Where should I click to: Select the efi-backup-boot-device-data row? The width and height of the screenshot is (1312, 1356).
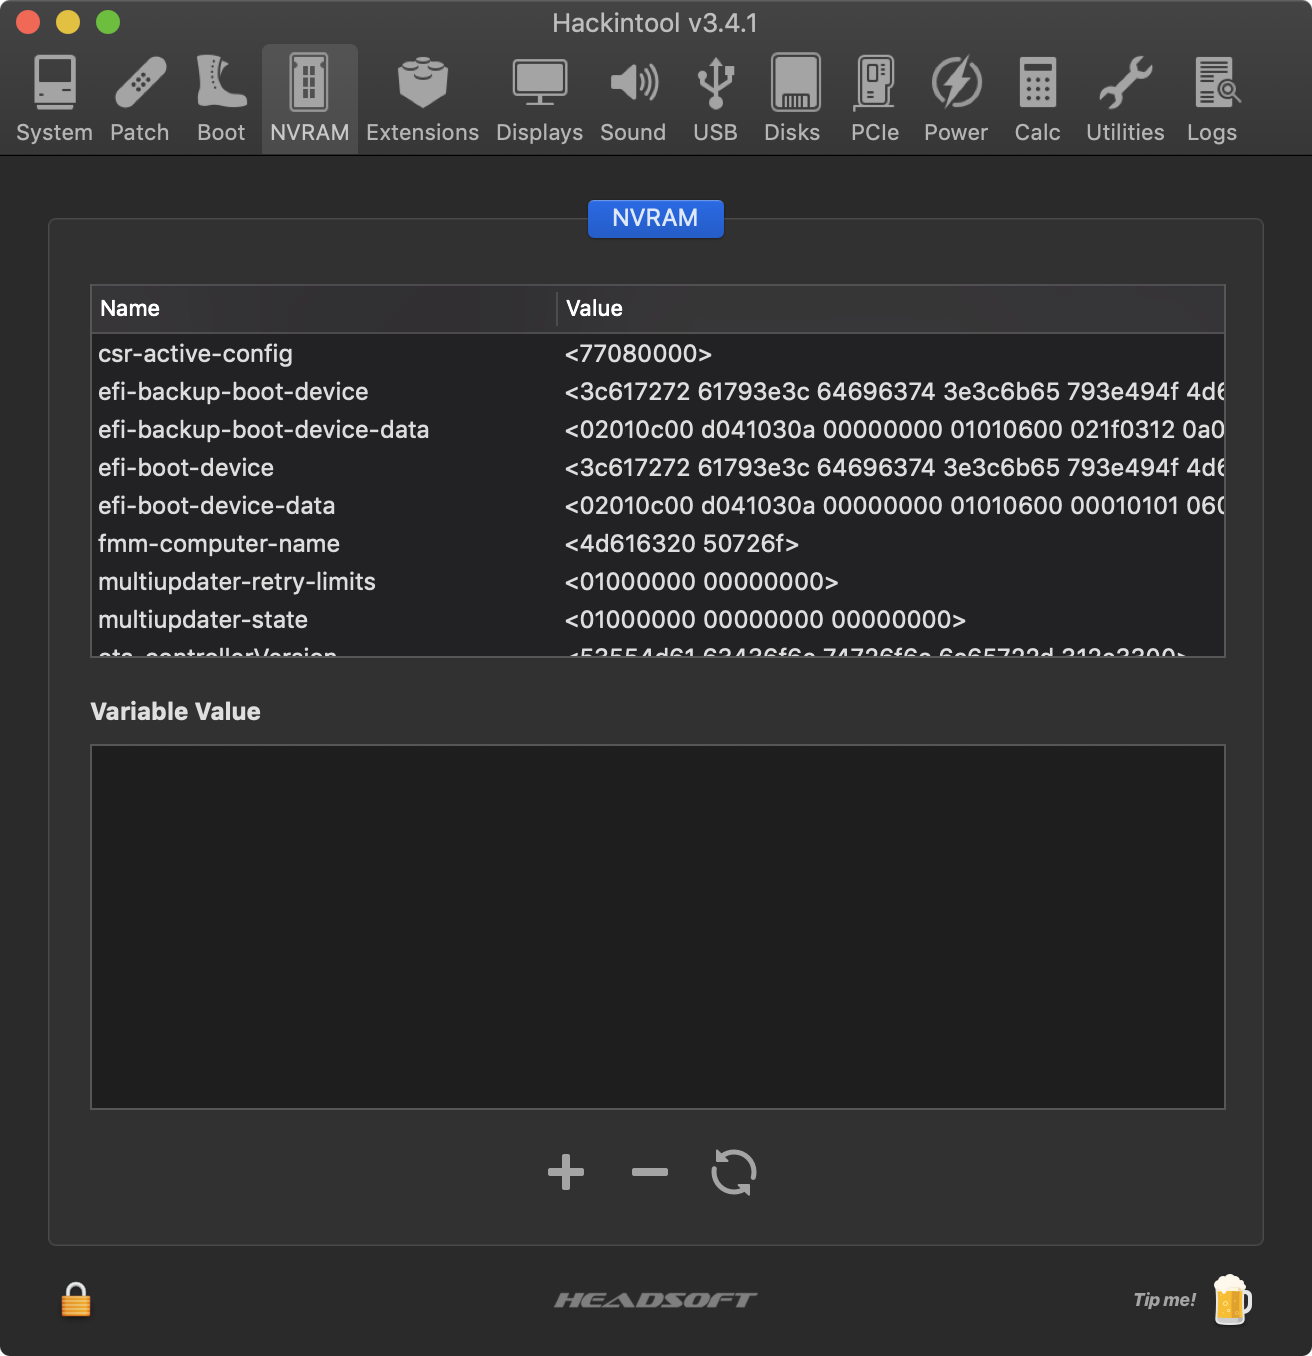point(658,430)
